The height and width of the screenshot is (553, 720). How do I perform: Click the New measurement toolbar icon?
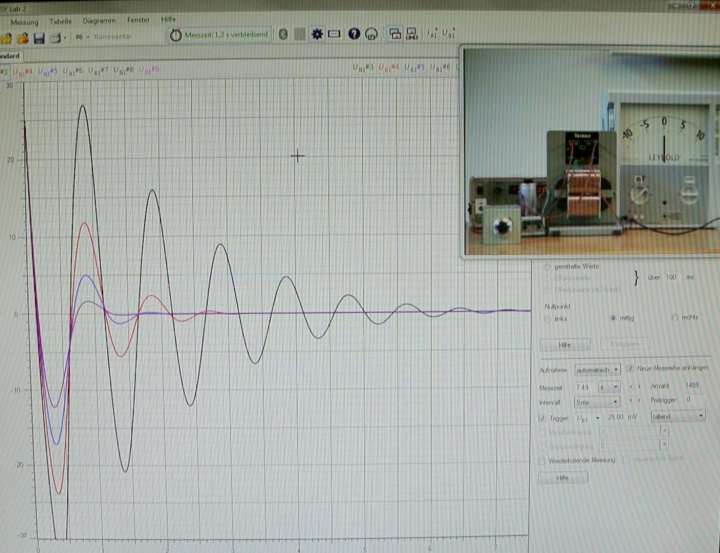point(6,38)
